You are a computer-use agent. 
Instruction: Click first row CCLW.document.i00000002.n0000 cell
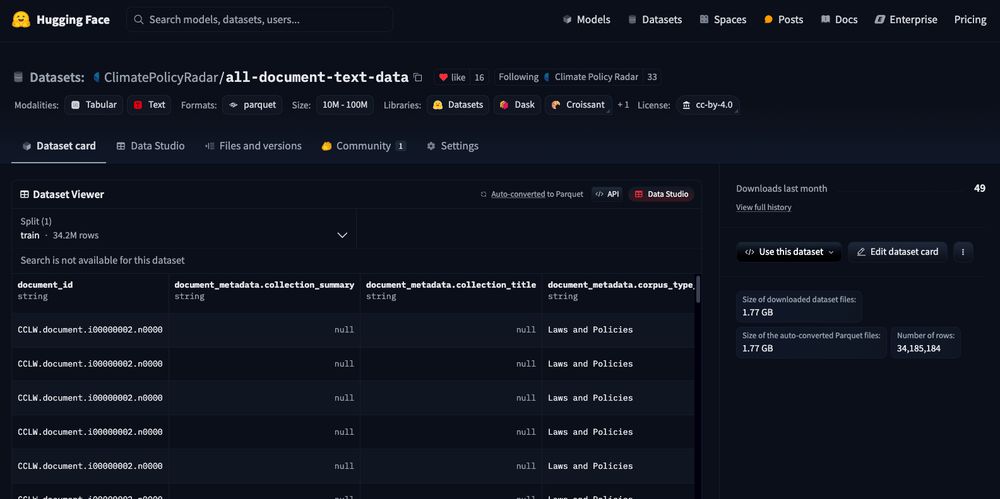point(90,330)
